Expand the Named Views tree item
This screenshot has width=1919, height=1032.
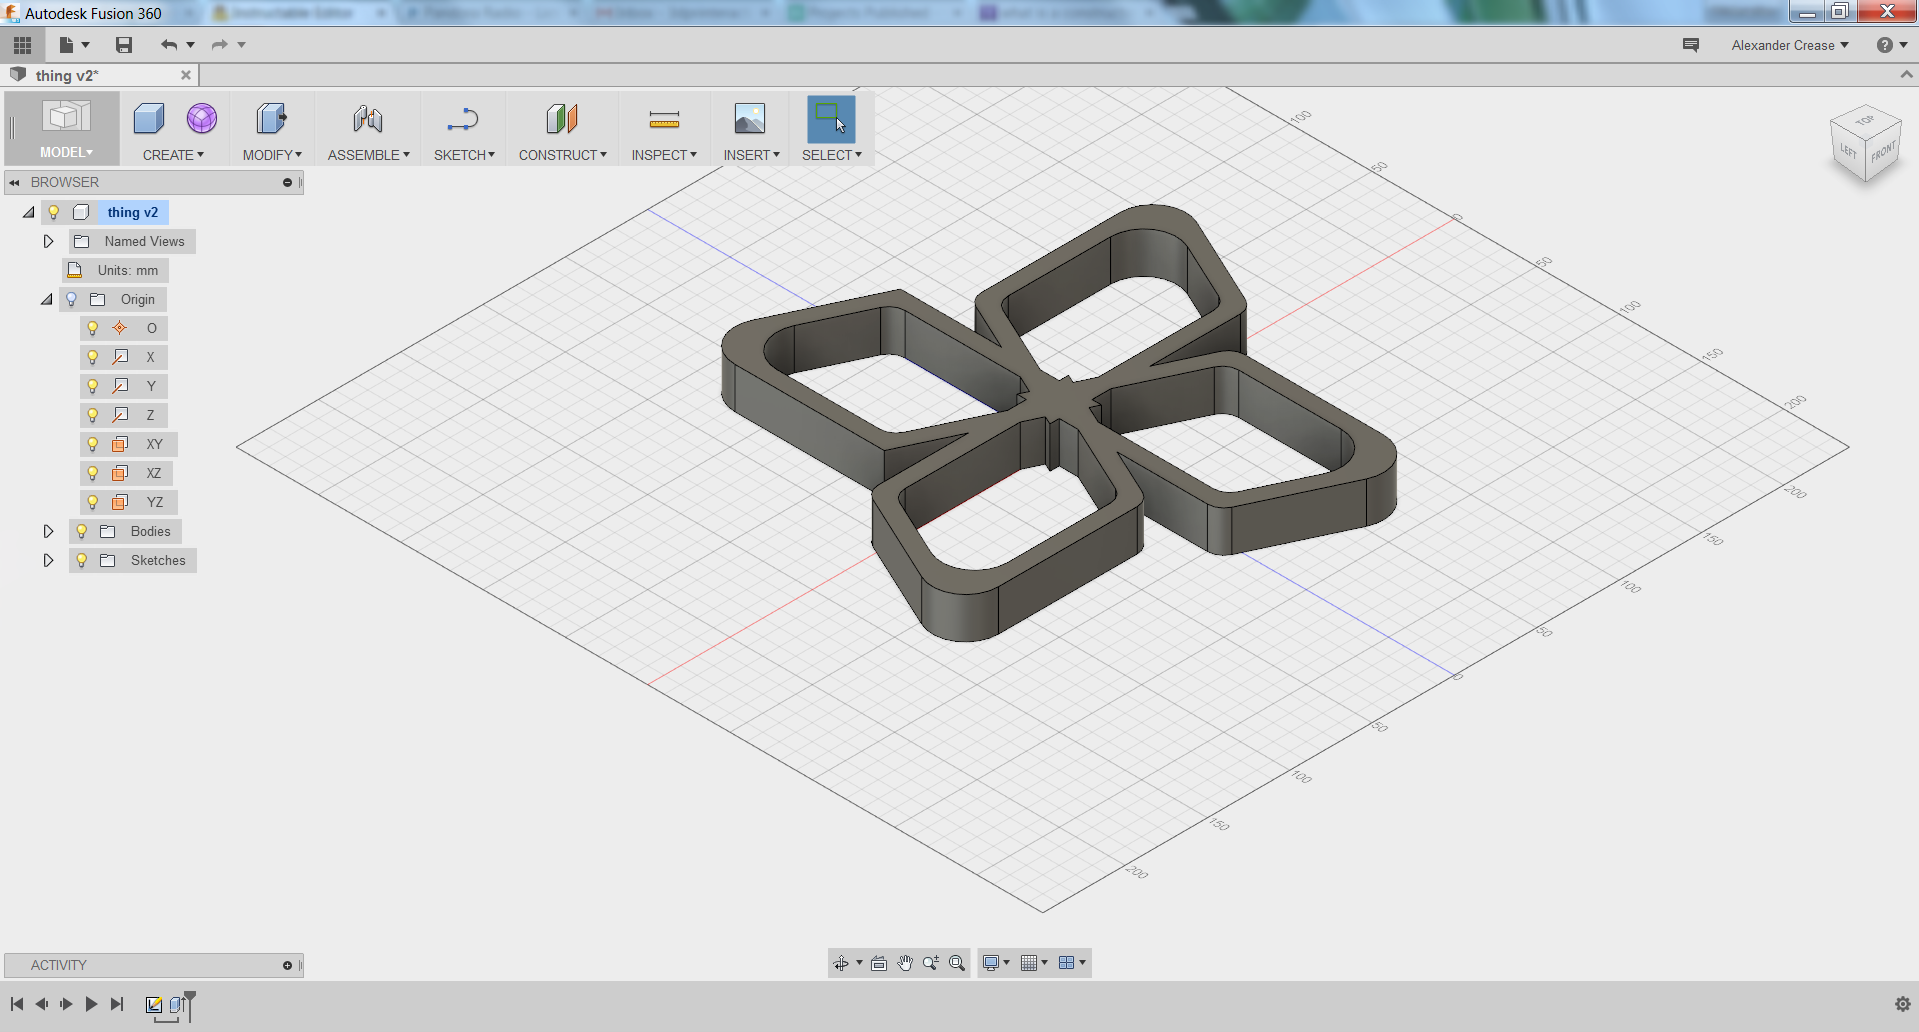(47, 241)
